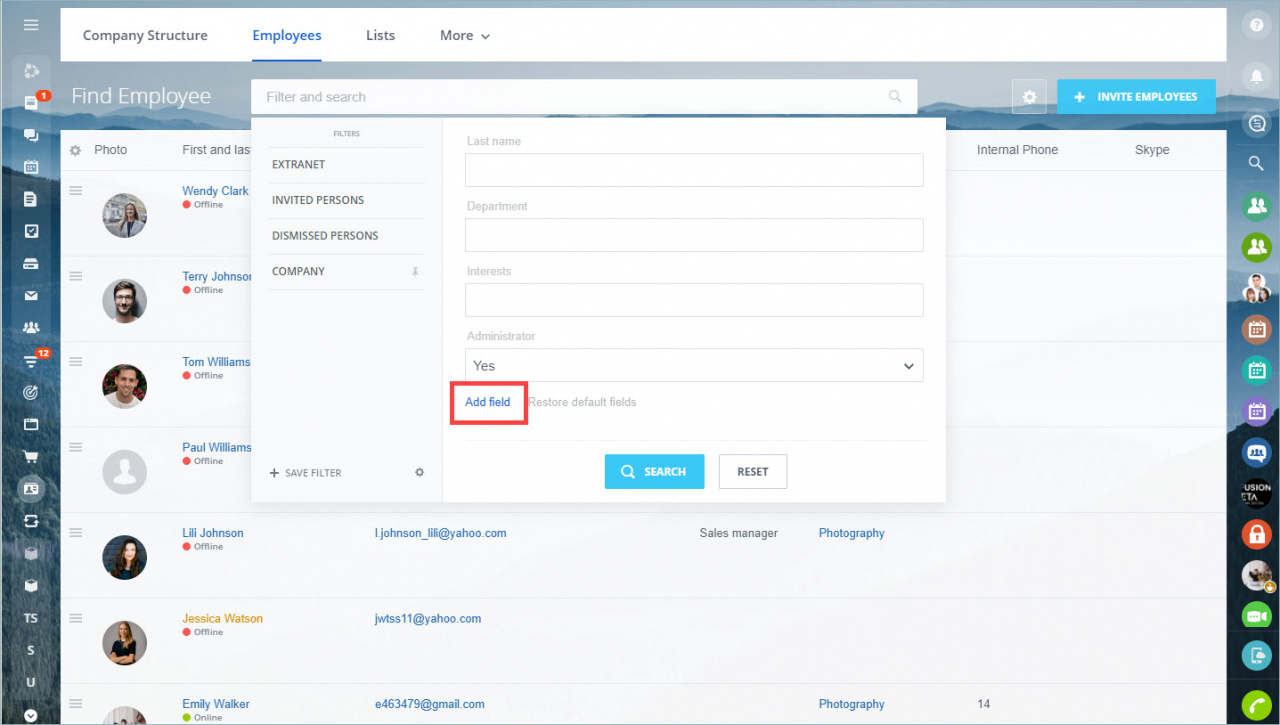Open the brown calendar chat icon

pyautogui.click(x=1256, y=328)
